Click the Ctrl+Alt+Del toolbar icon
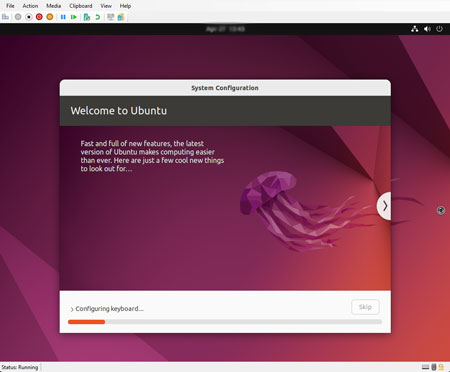 point(5,17)
